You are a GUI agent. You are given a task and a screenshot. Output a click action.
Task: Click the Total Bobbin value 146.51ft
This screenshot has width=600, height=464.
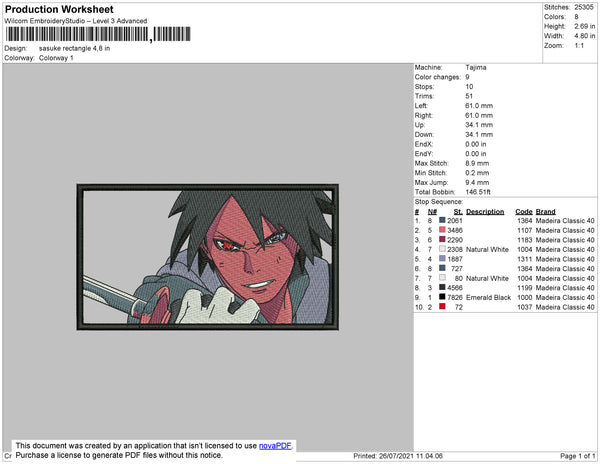point(478,192)
